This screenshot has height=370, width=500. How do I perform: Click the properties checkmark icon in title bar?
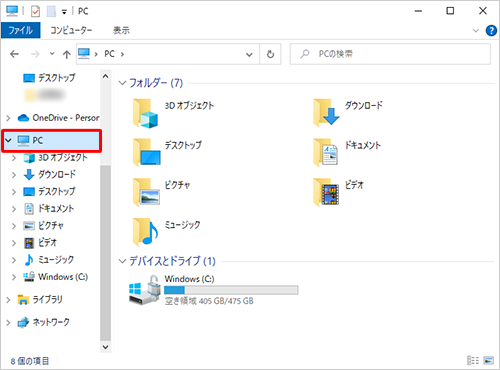click(x=35, y=11)
